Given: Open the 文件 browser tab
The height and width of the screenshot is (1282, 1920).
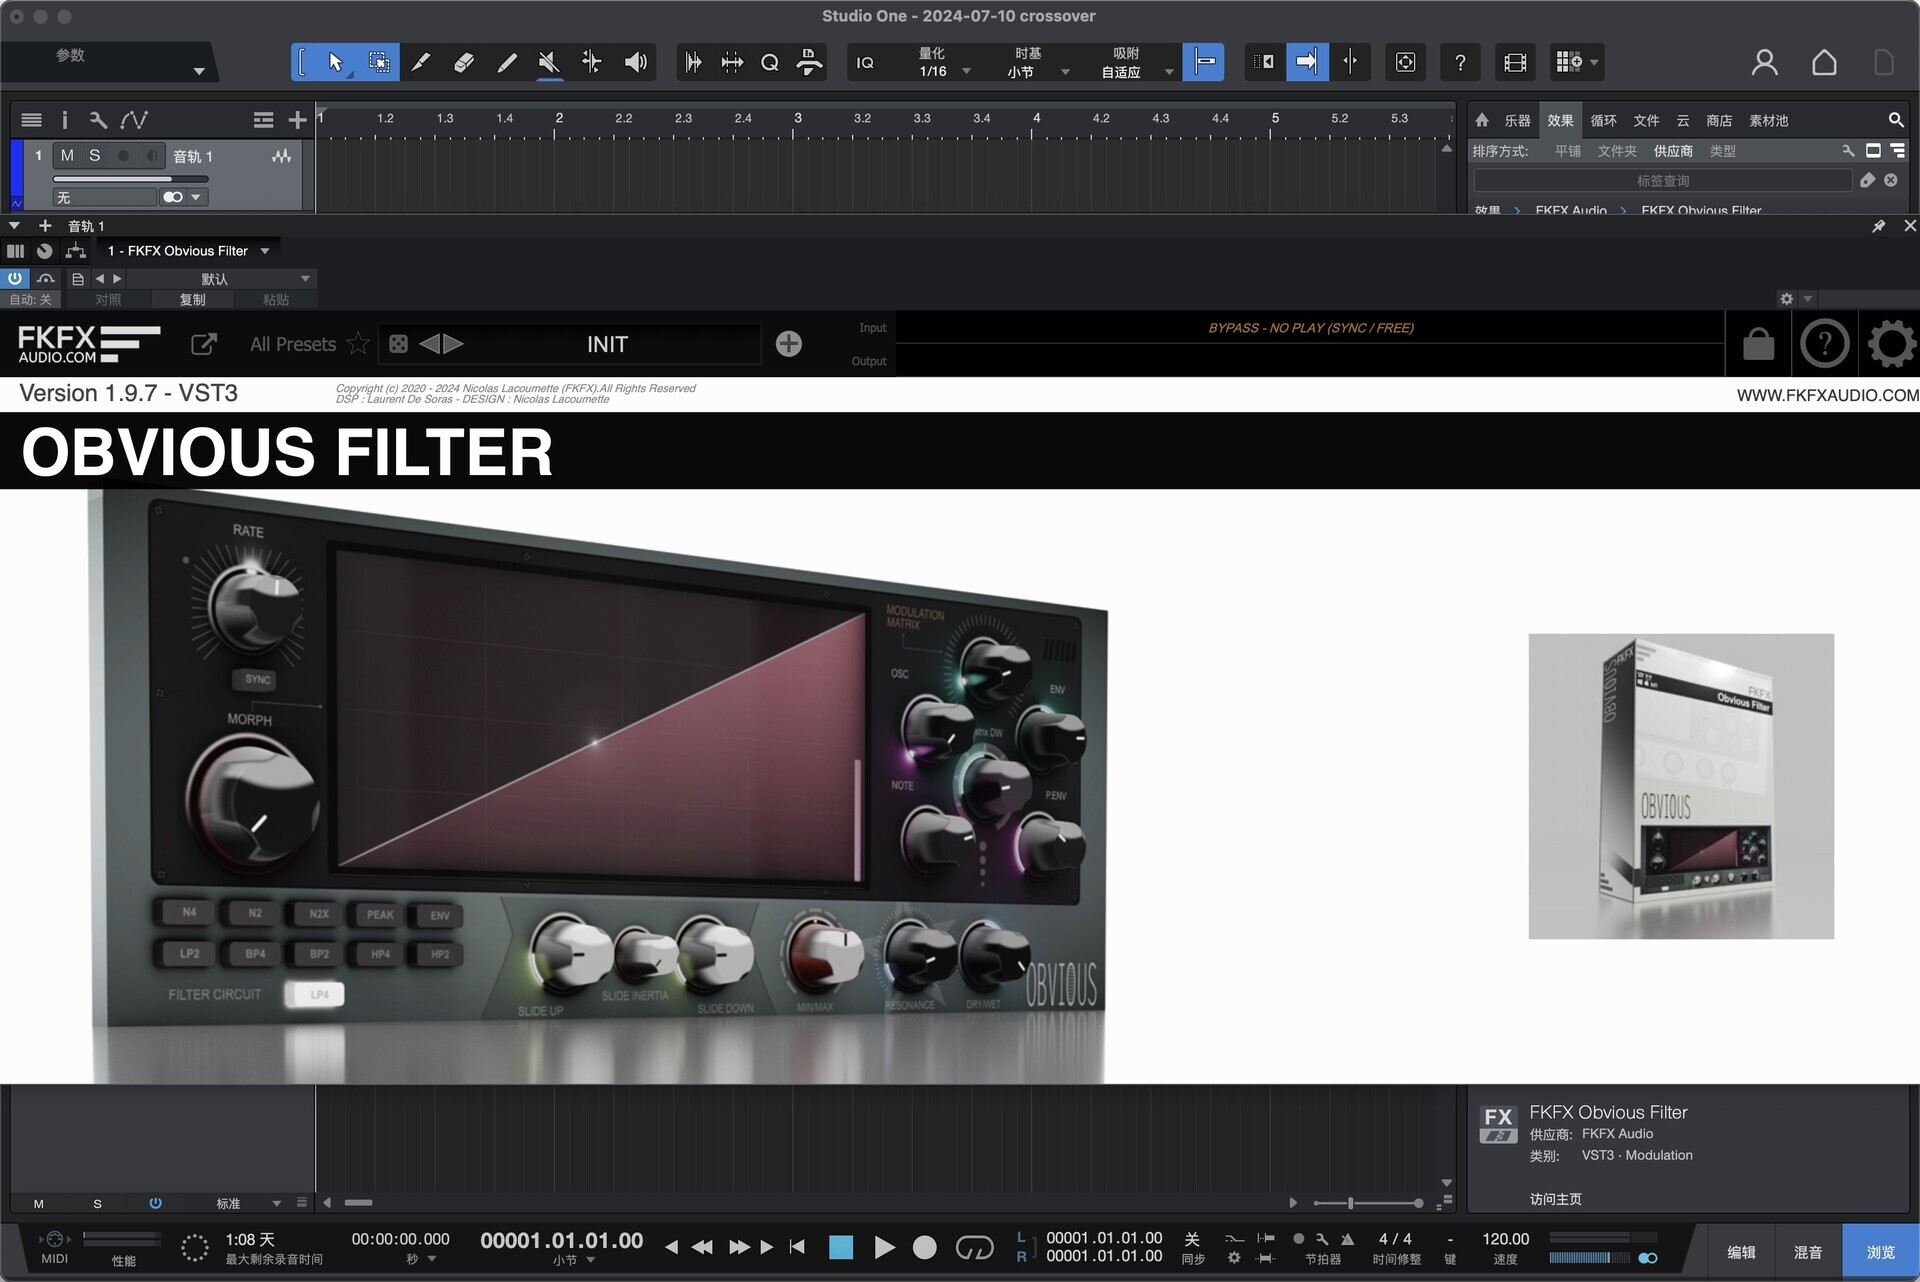Looking at the screenshot, I should point(1646,120).
